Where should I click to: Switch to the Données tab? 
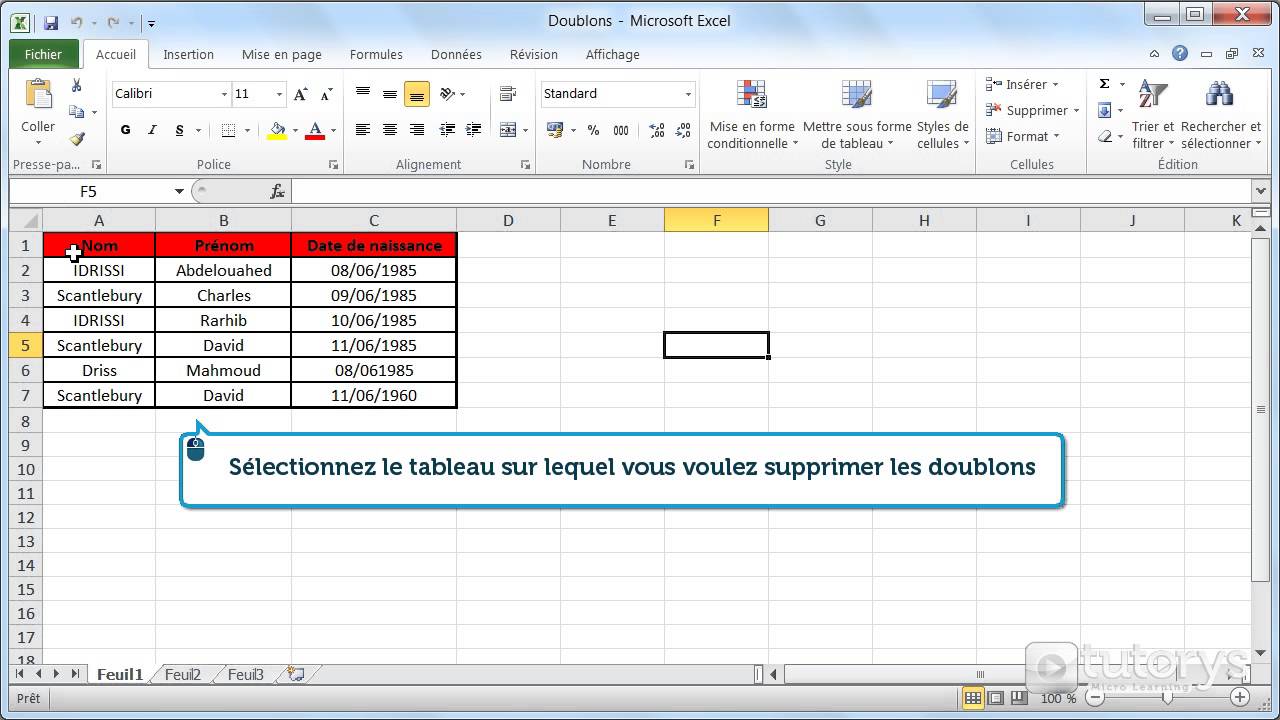click(456, 55)
